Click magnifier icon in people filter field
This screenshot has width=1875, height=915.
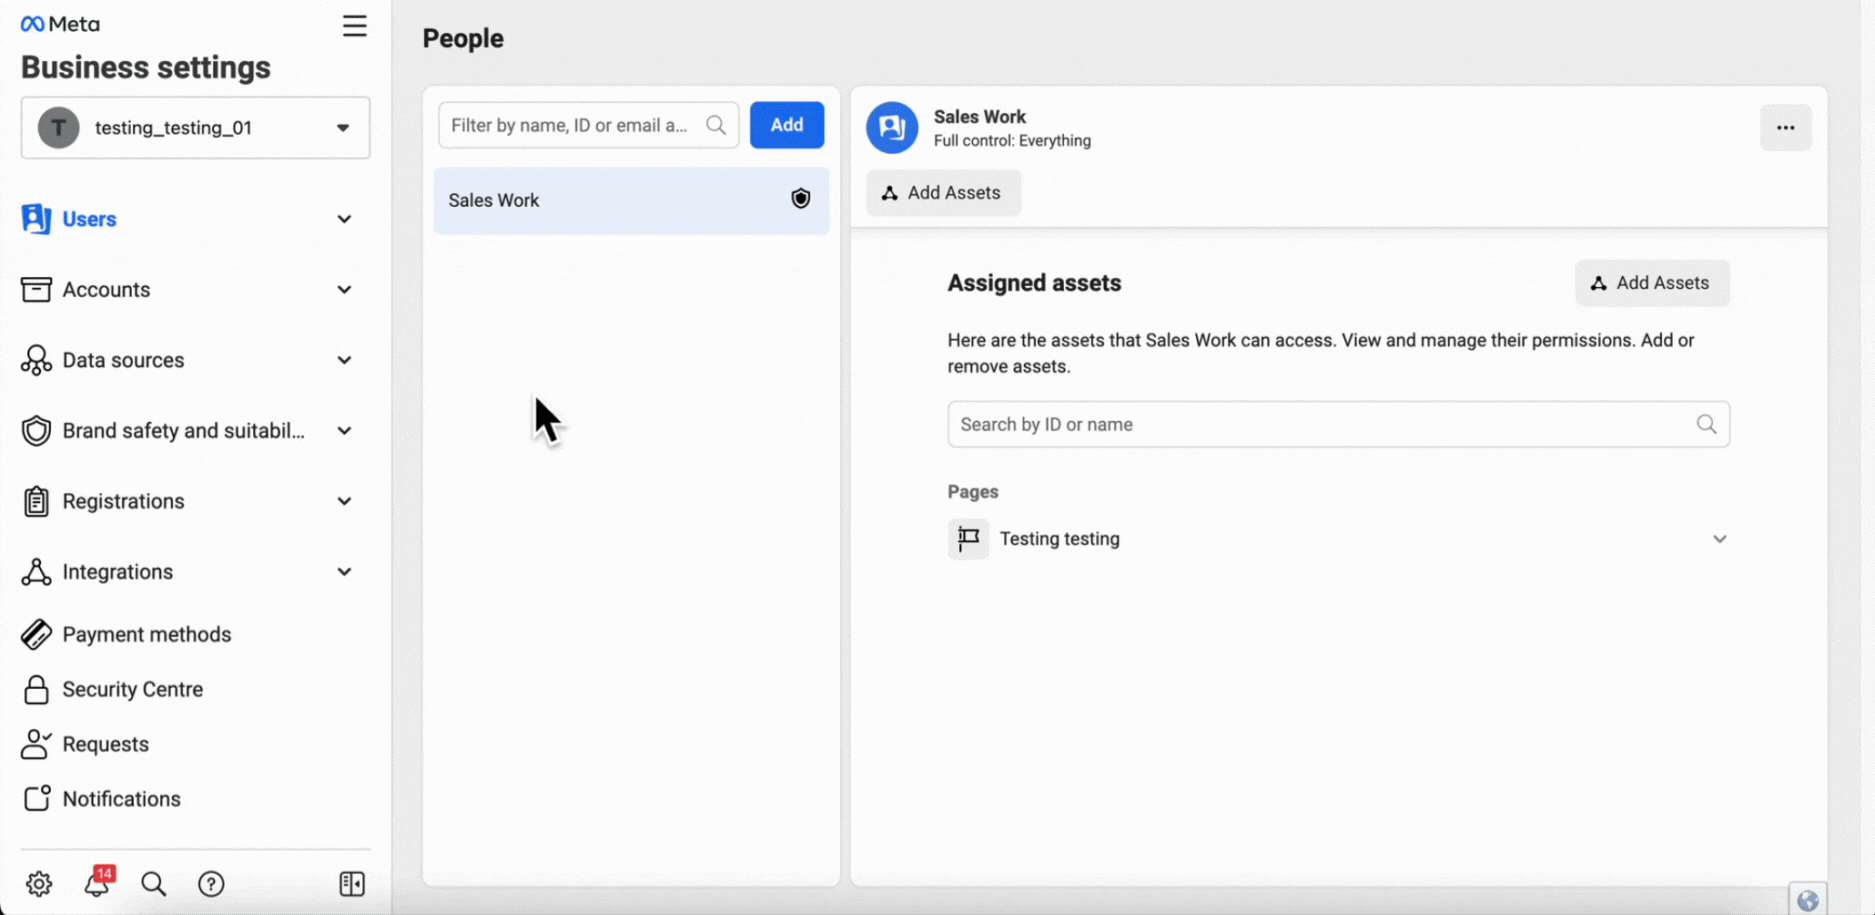(x=716, y=125)
